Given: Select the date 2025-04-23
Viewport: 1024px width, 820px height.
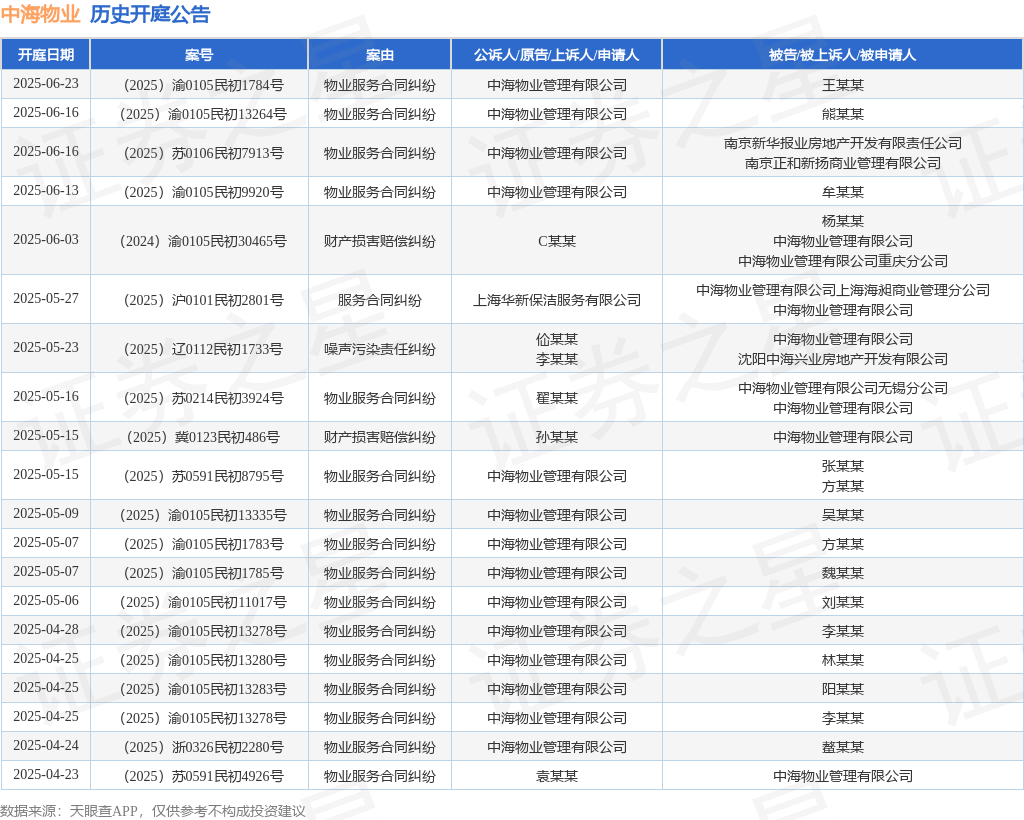Looking at the screenshot, I should click(x=46, y=774).
